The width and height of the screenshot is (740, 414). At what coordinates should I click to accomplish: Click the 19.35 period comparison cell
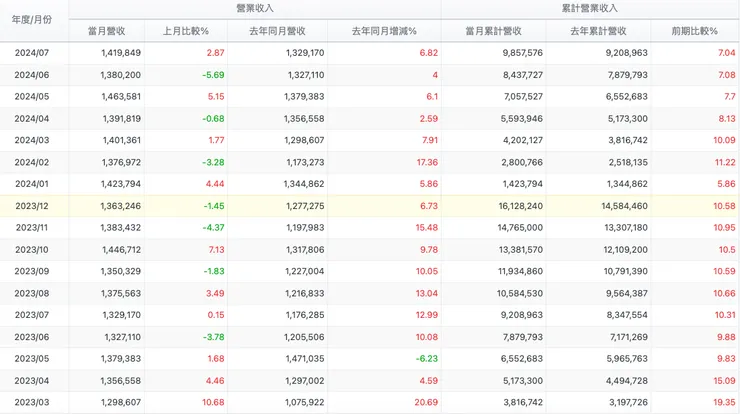click(724, 403)
